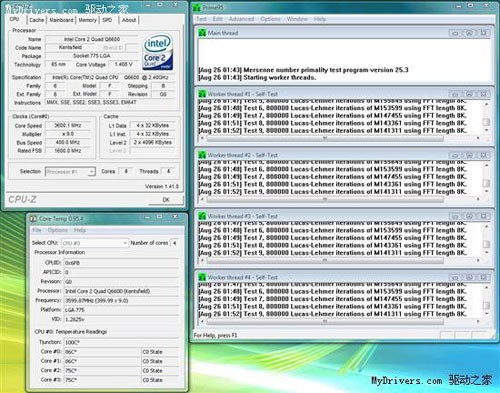Click the Prime95 title bar icon
The width and height of the screenshot is (500, 393).
click(197, 7)
